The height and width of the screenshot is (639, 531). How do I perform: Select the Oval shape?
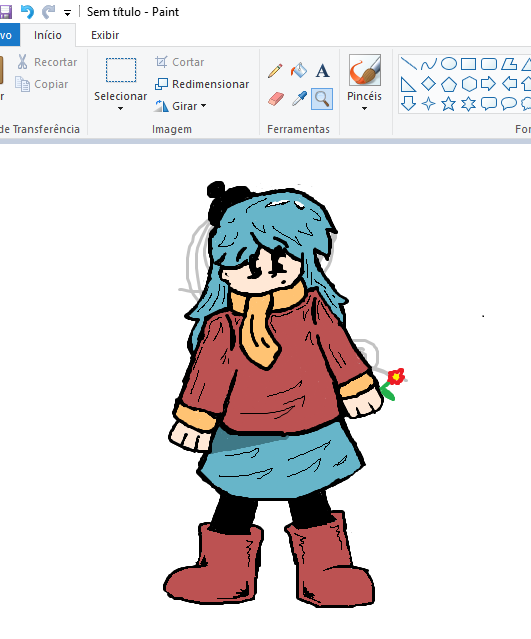(449, 64)
